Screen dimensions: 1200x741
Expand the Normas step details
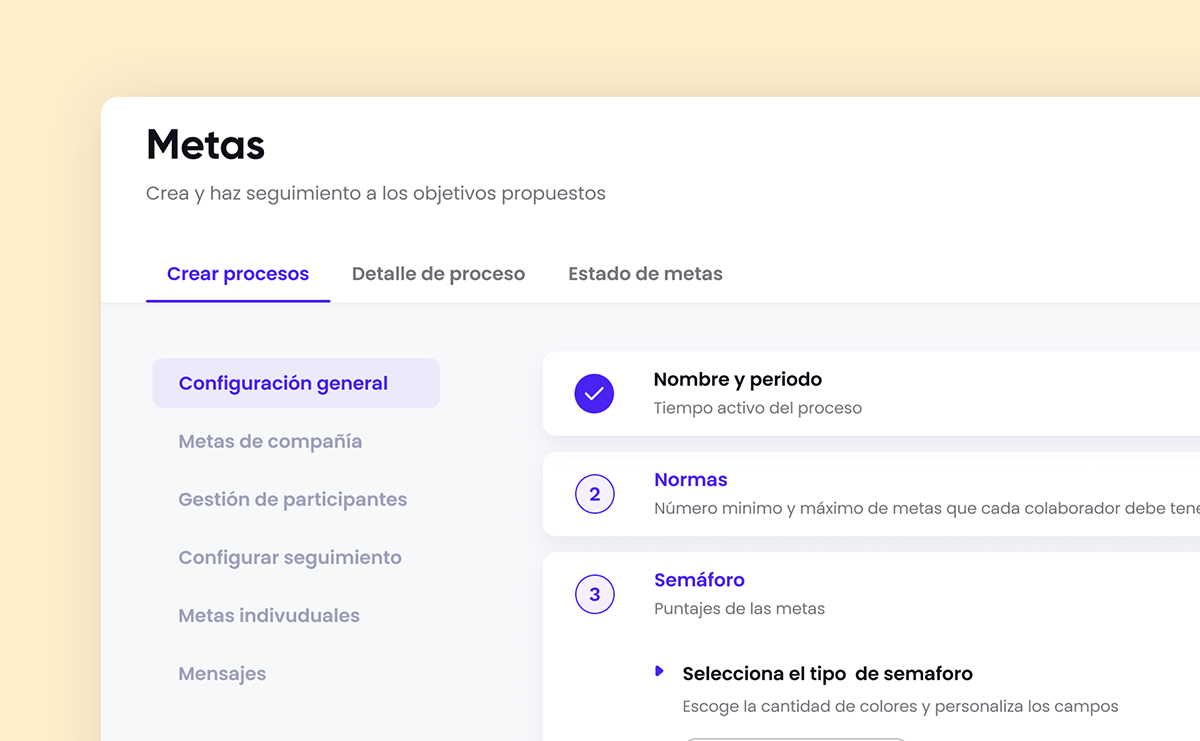(691, 480)
